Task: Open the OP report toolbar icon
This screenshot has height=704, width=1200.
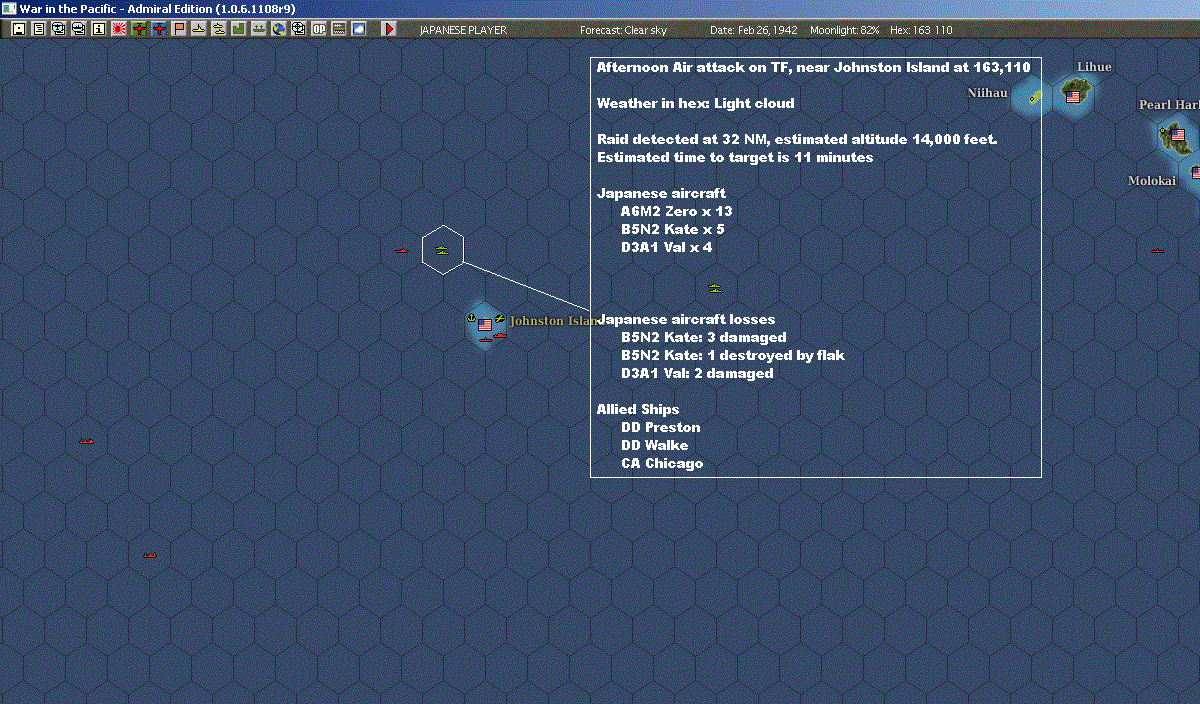Action: 319,29
